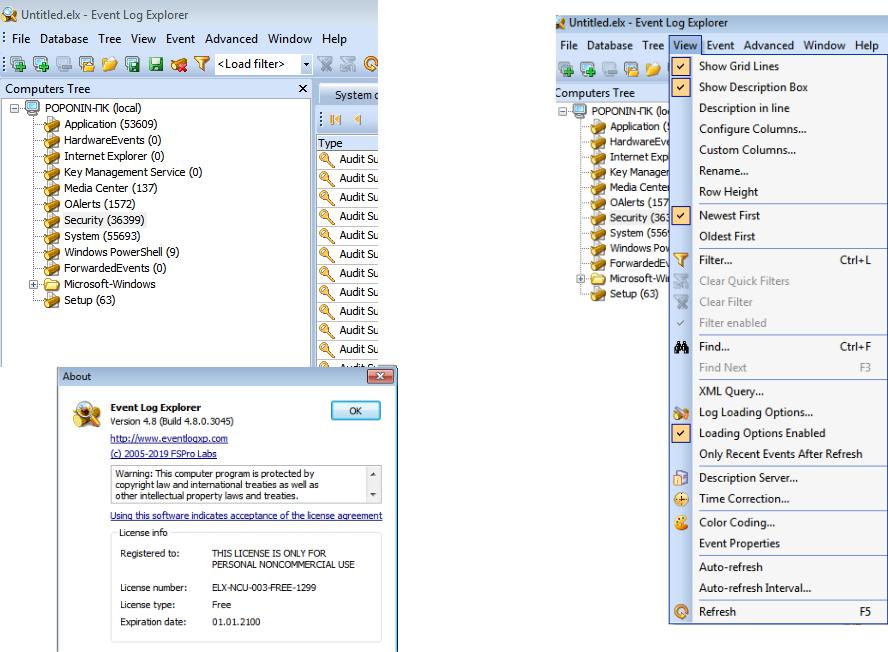Choose Configure Columns in View menu
The width and height of the screenshot is (888, 652).
779,129
